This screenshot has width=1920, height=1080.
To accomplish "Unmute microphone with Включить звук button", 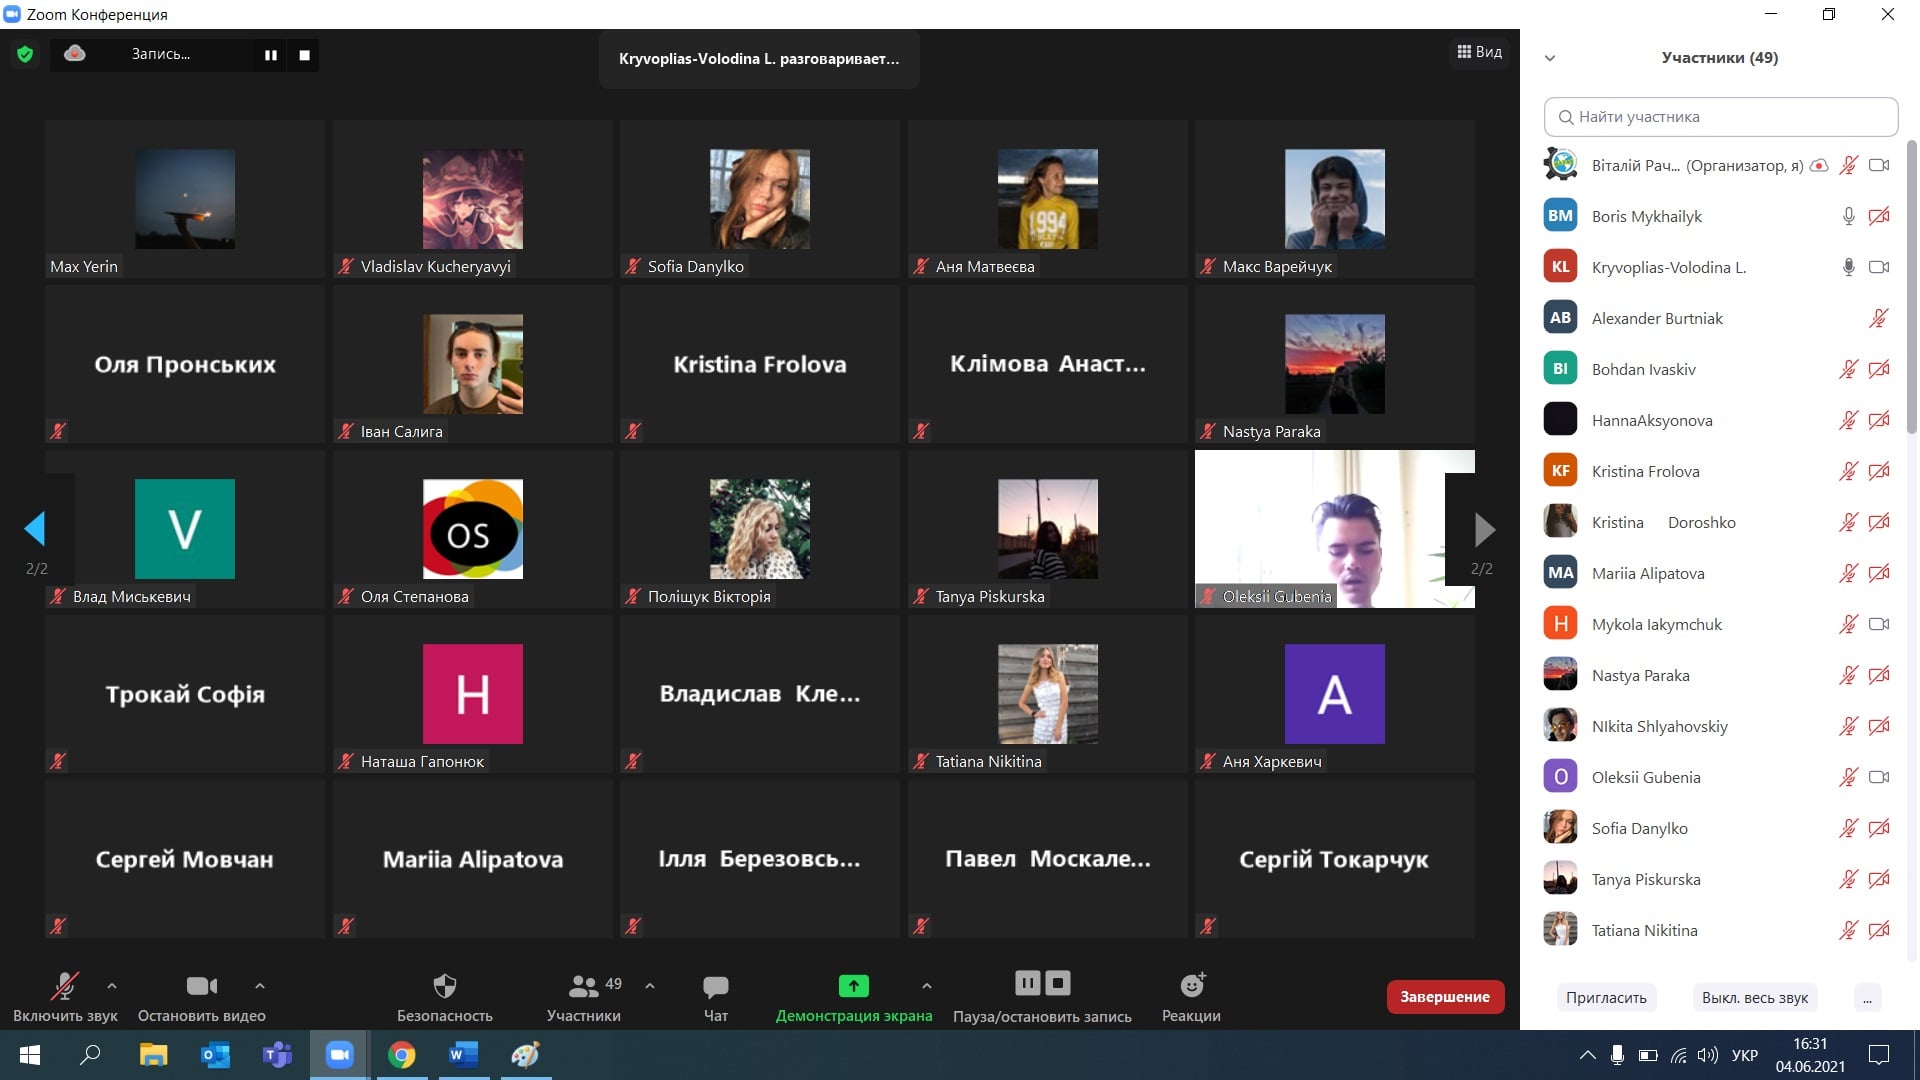I will tap(65, 986).
